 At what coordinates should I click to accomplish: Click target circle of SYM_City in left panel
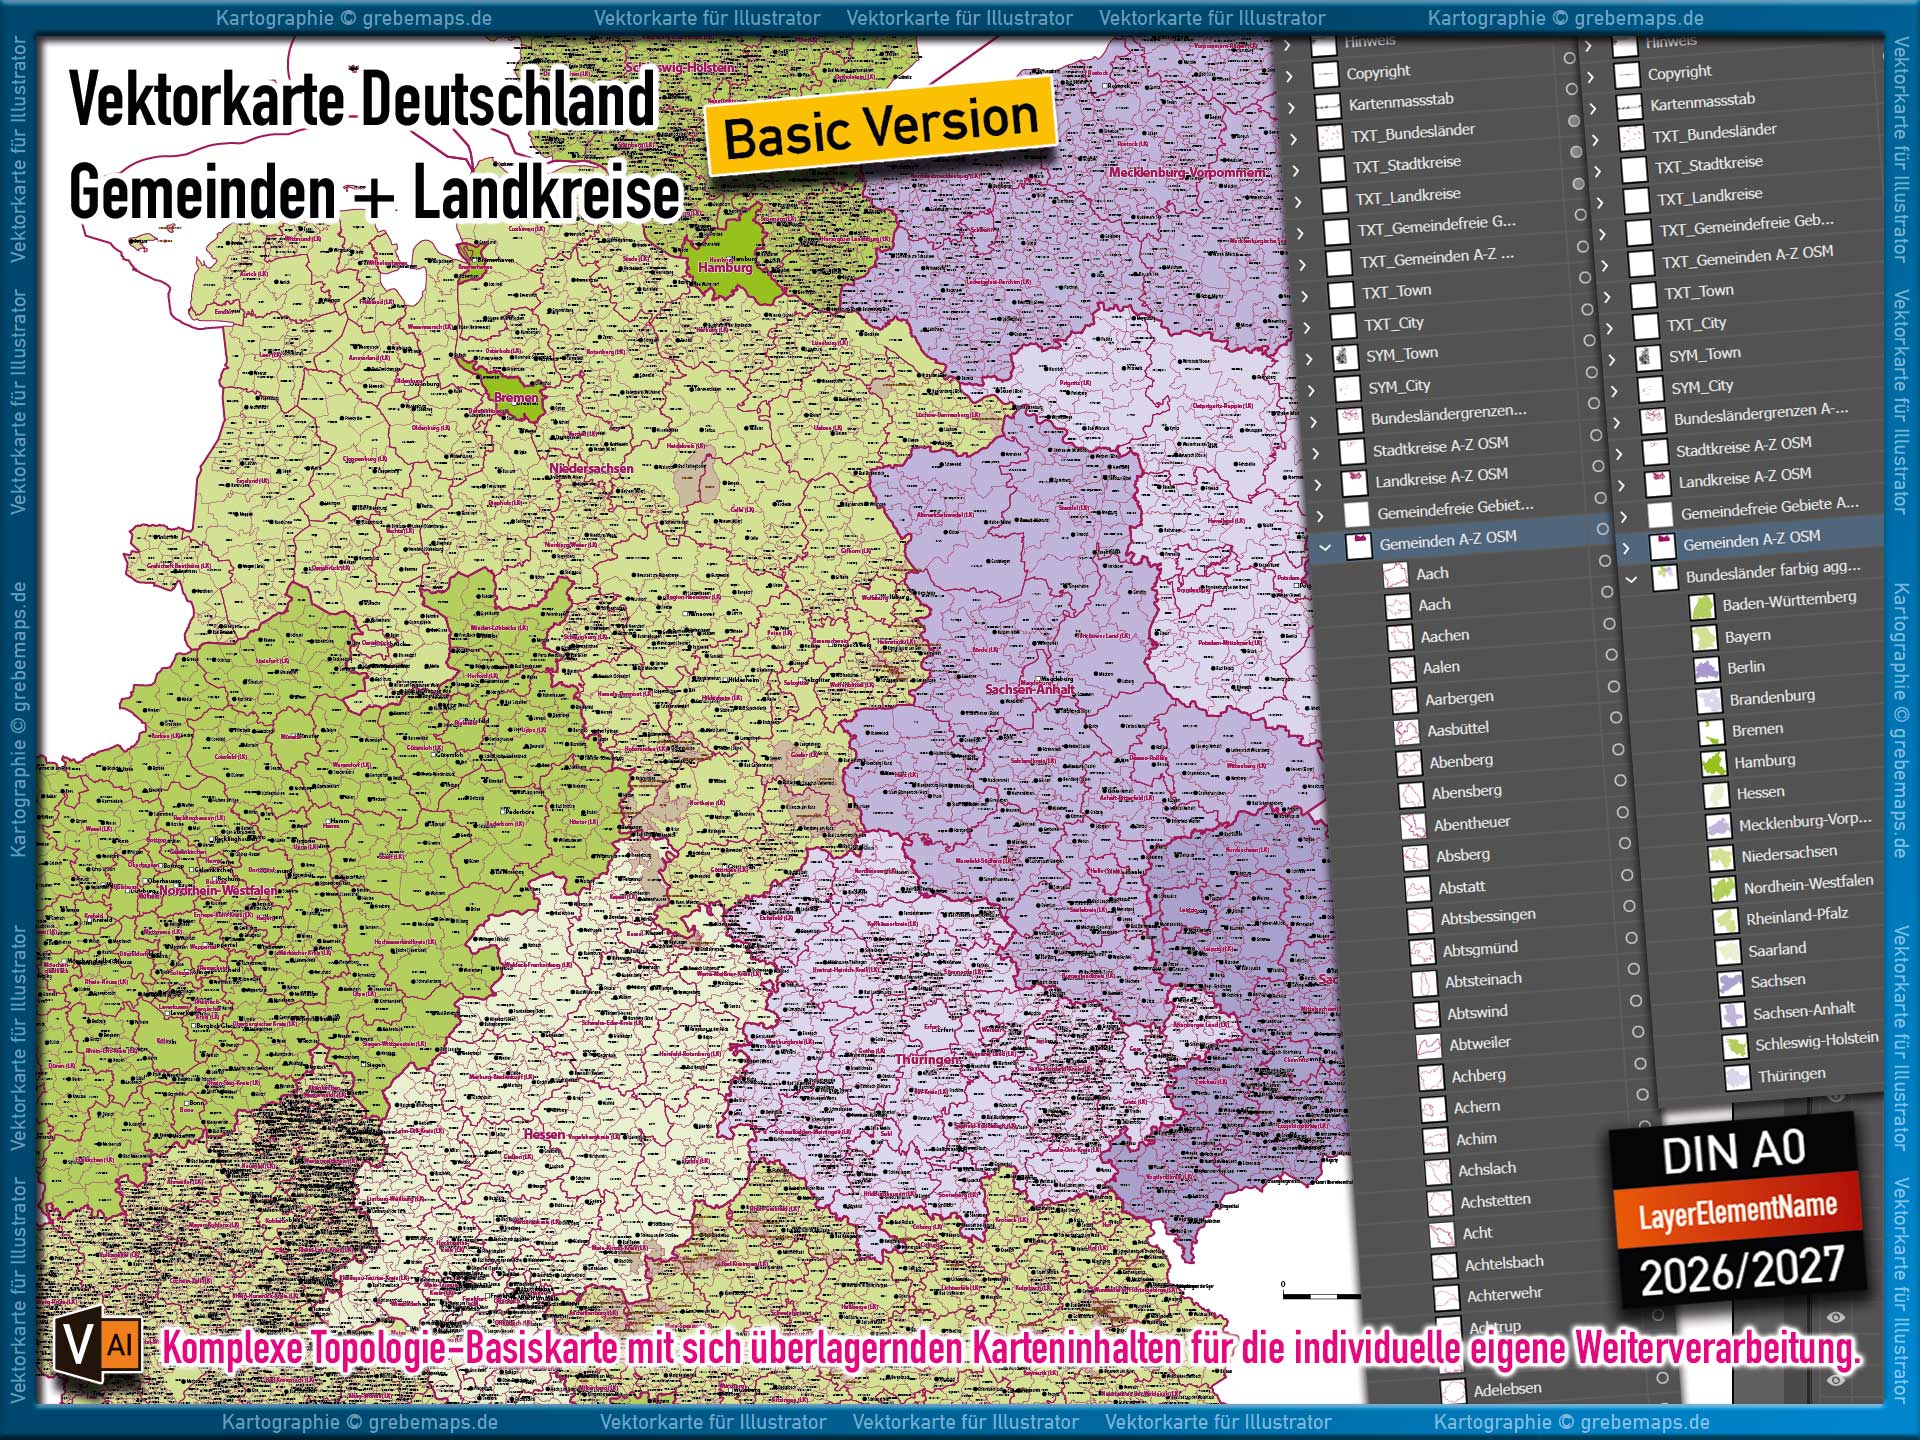tap(1591, 372)
